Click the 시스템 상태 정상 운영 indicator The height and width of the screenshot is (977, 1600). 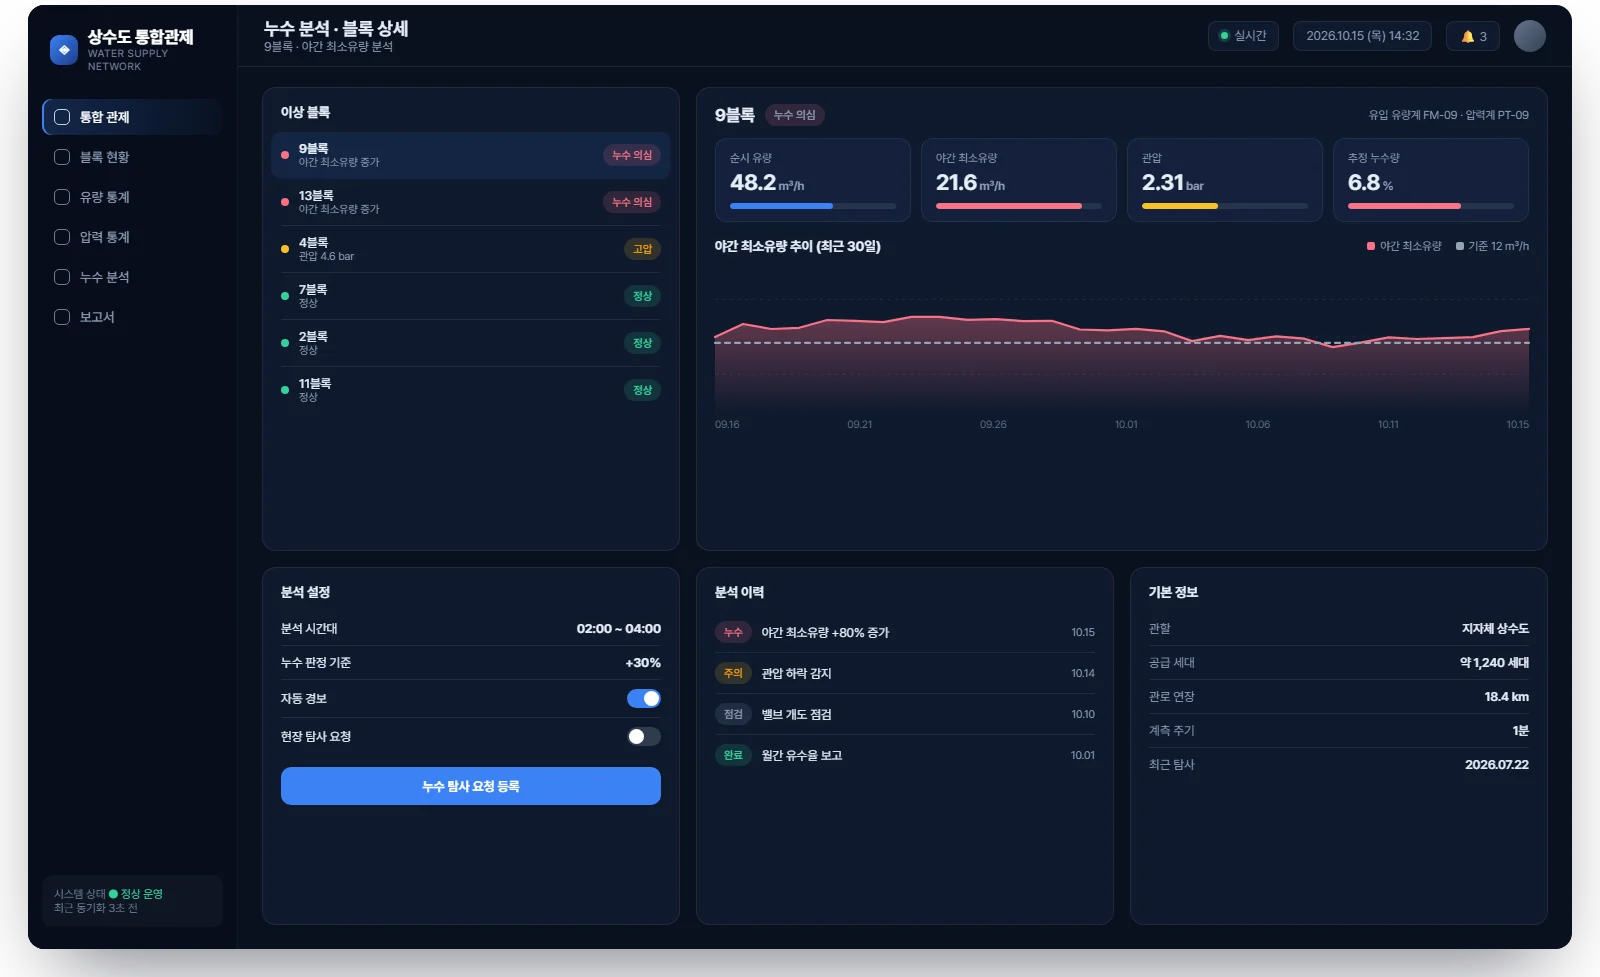[136, 894]
